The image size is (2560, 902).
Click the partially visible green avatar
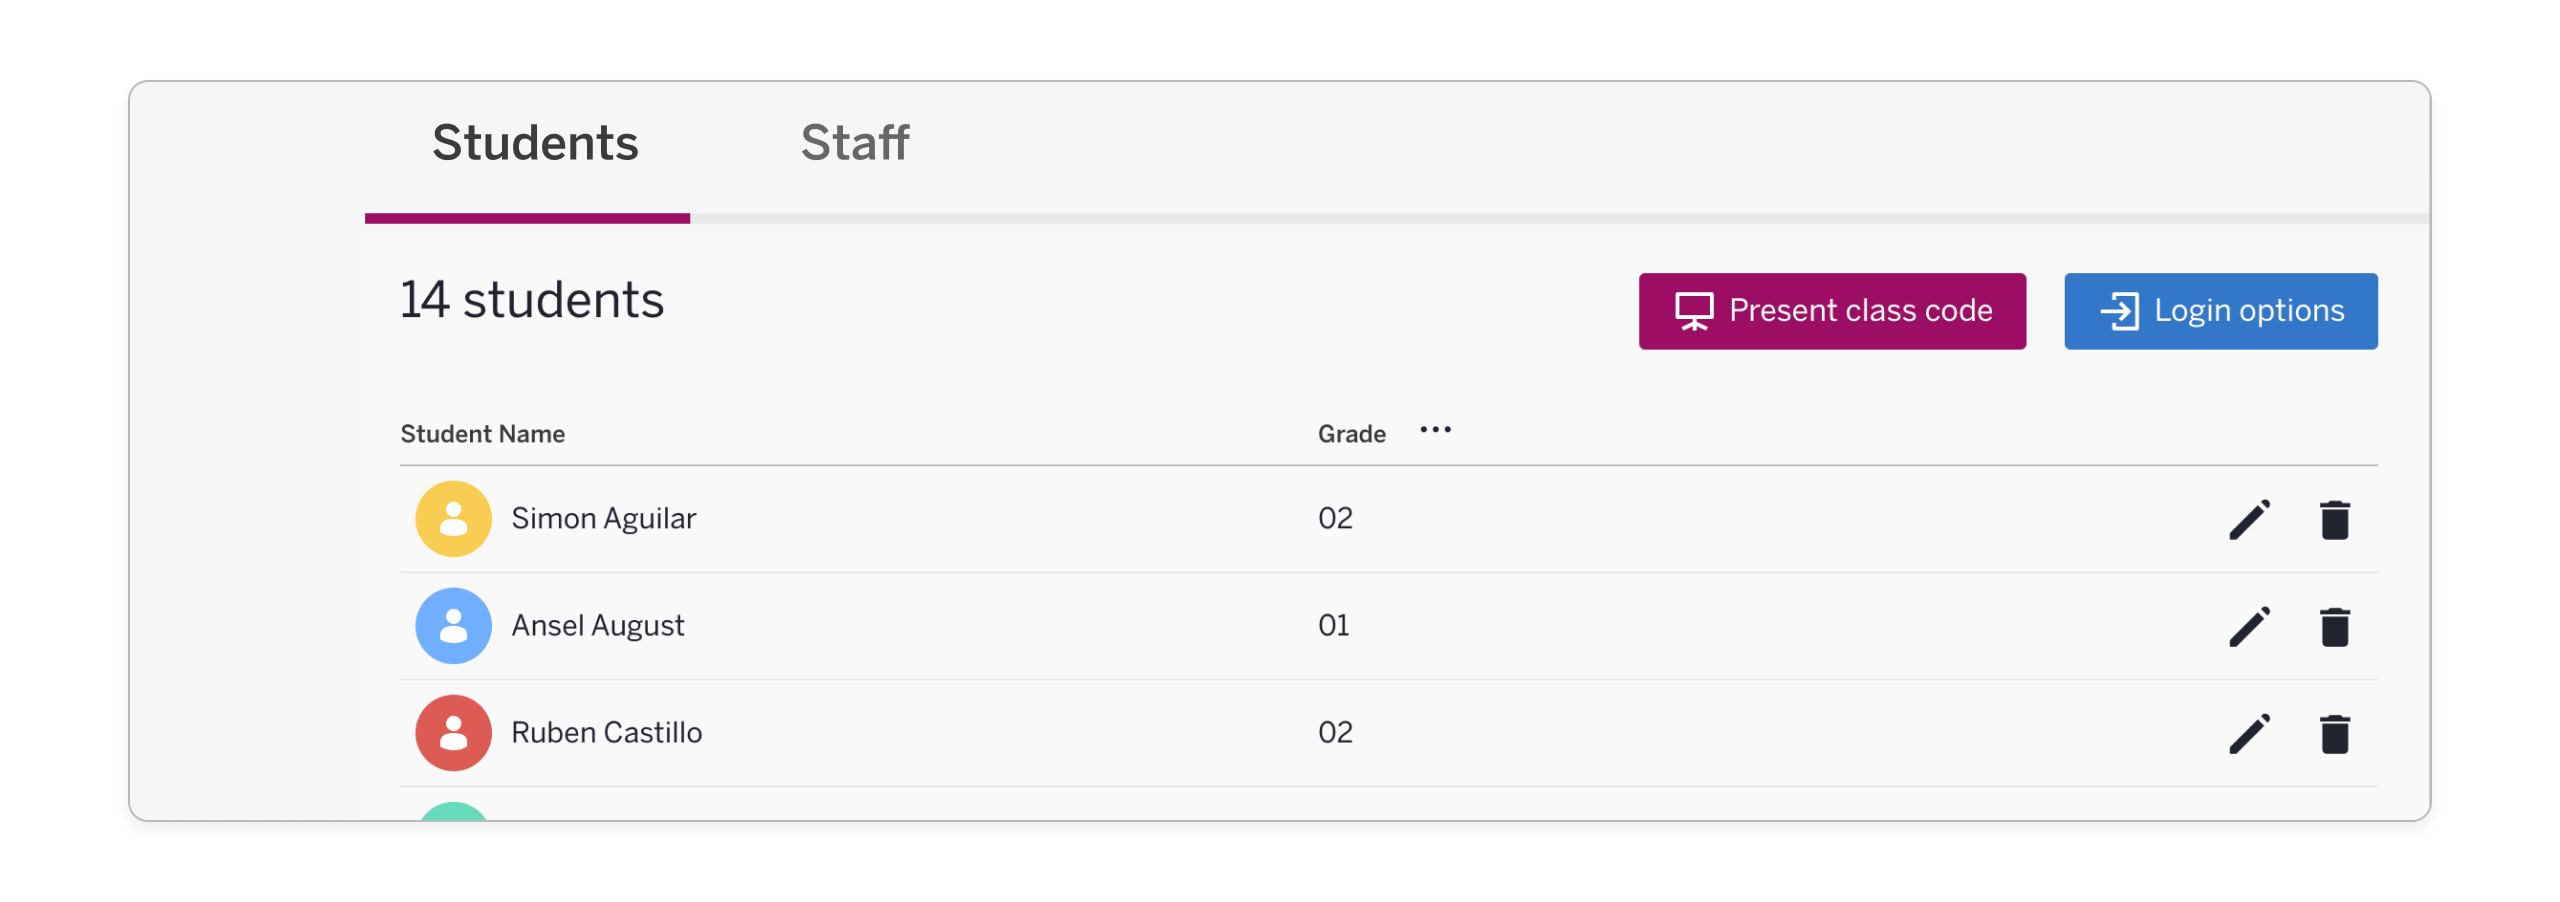click(x=453, y=812)
